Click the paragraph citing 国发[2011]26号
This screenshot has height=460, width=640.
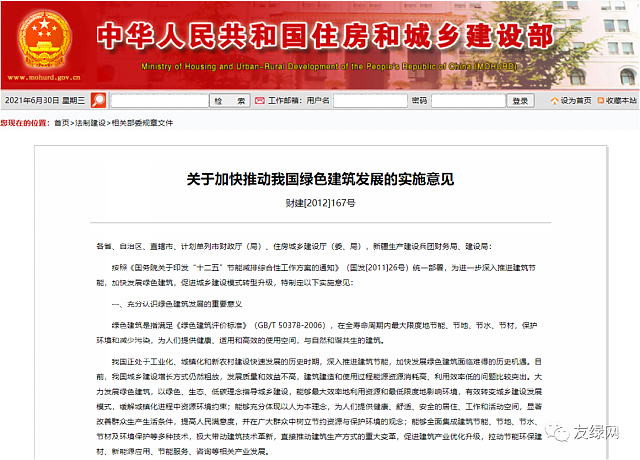coord(316,275)
